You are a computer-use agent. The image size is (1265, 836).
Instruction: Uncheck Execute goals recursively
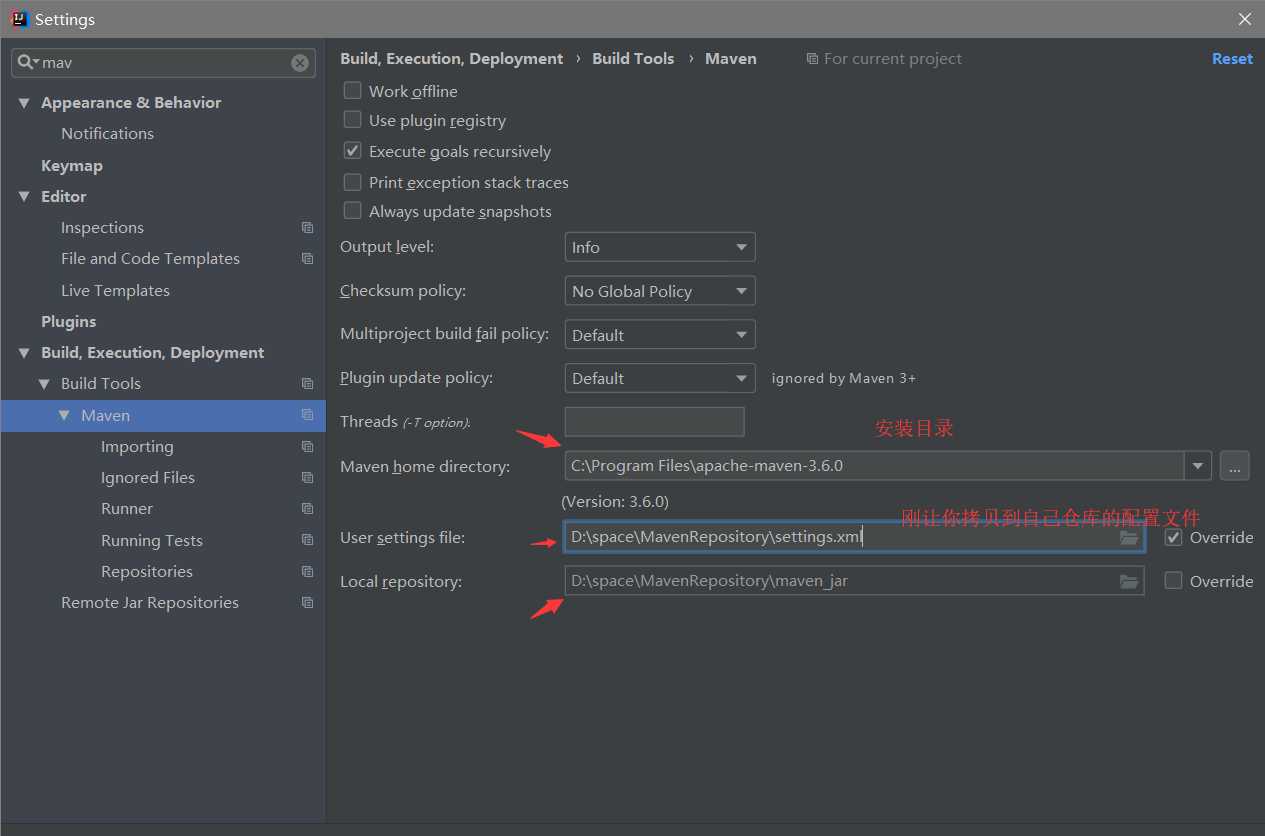coord(352,151)
